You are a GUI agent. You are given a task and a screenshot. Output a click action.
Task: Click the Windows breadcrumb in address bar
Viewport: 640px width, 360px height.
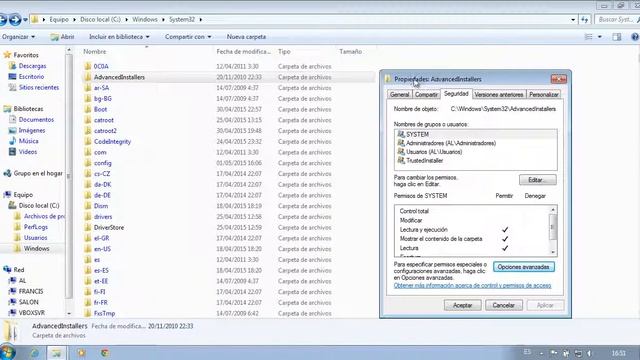[144, 20]
